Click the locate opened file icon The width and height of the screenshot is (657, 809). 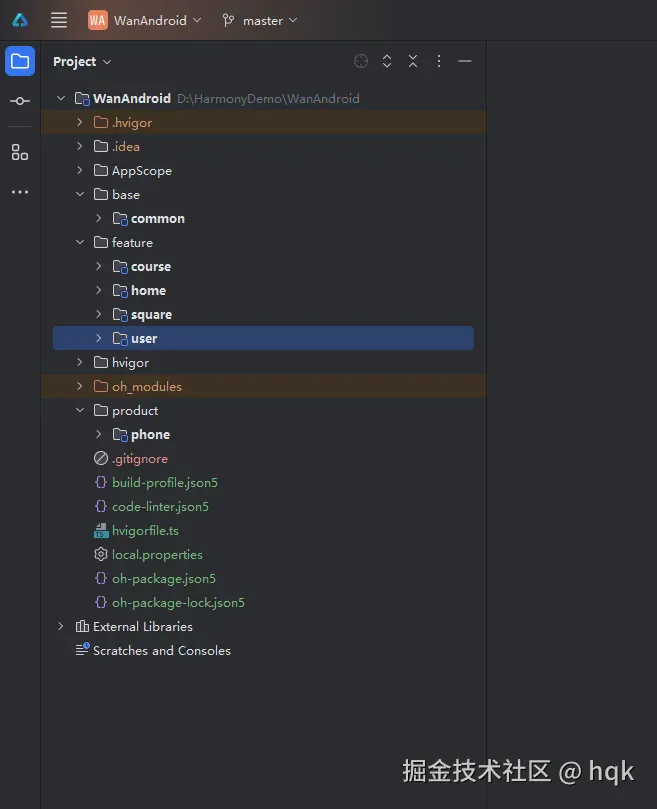[x=361, y=62]
